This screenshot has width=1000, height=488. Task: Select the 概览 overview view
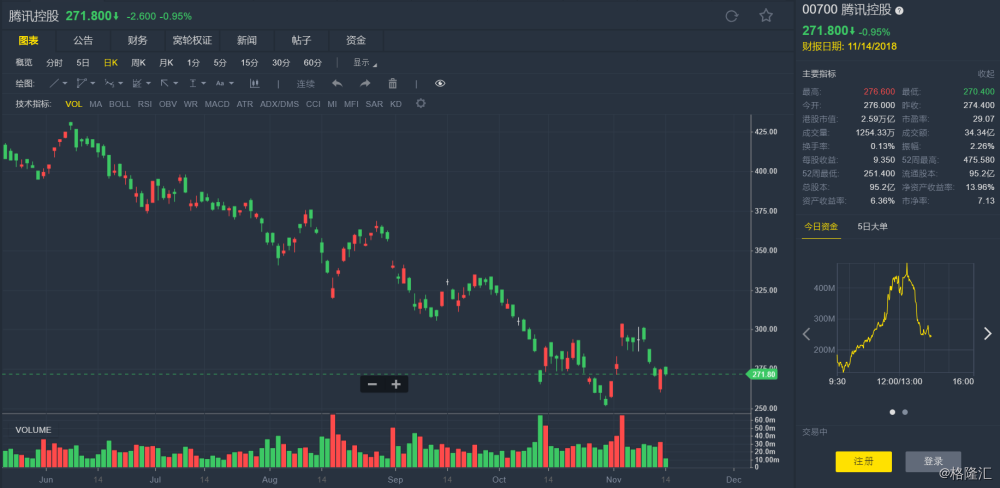[24, 63]
